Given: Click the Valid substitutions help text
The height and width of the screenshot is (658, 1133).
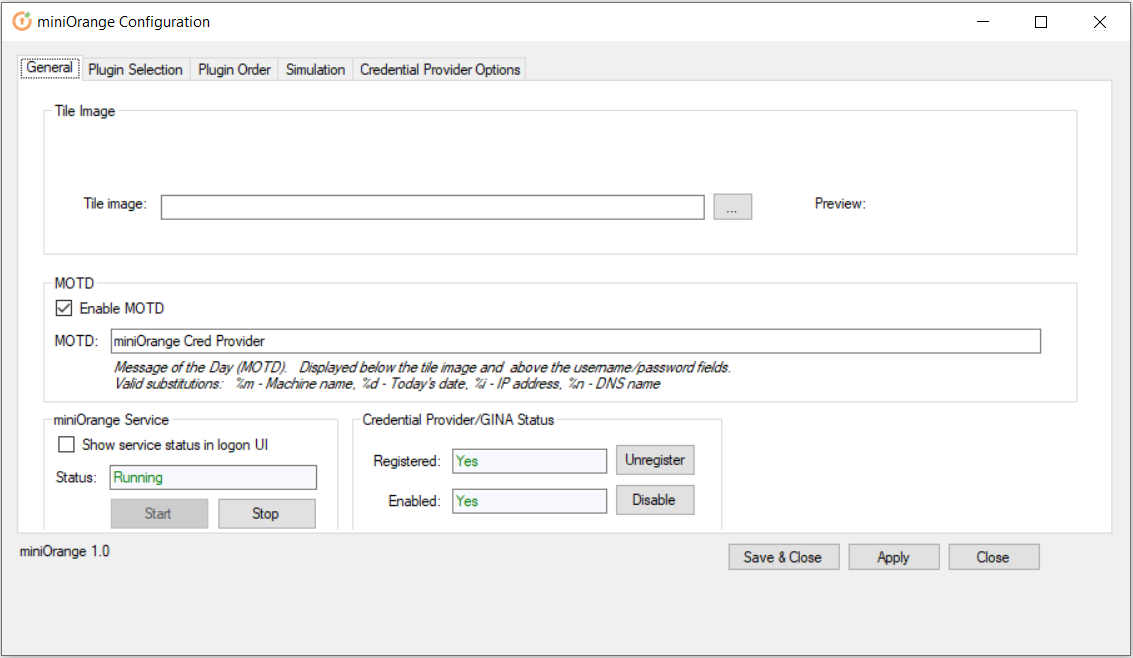Looking at the screenshot, I should point(387,384).
